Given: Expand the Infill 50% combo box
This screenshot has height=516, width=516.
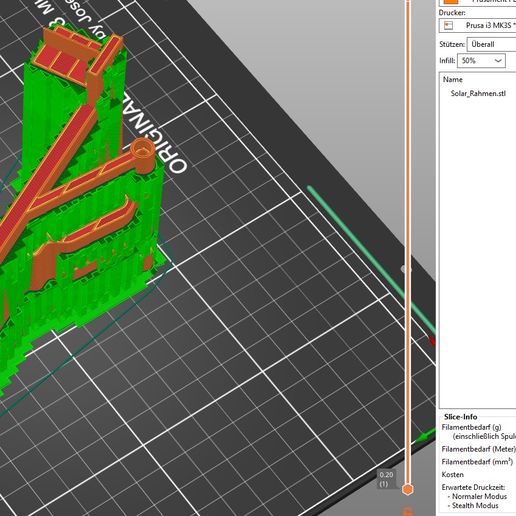Looking at the screenshot, I should (481, 61).
